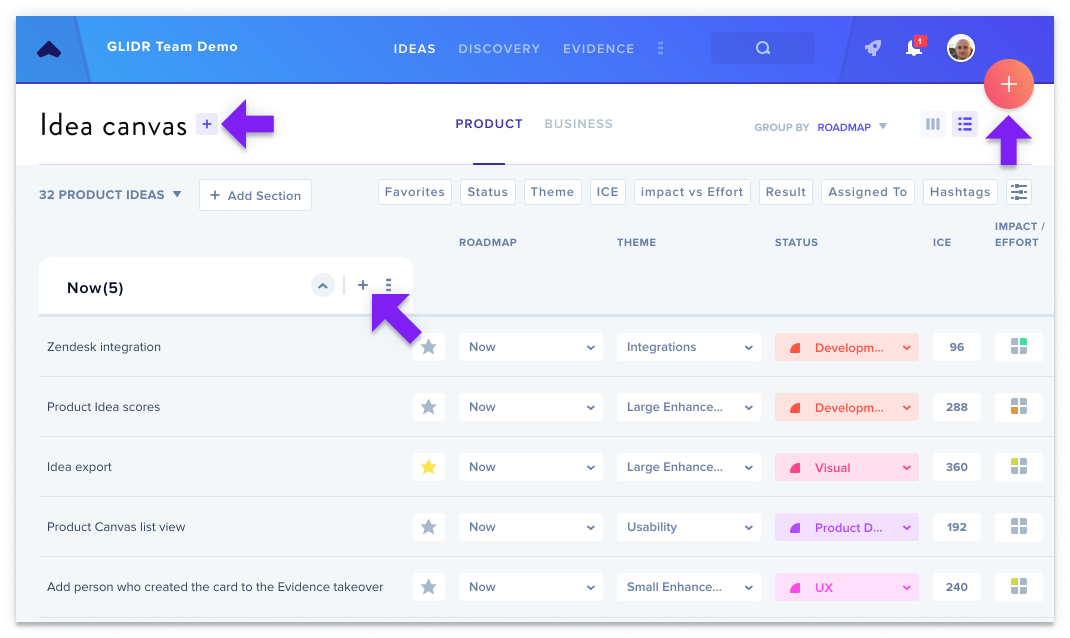Expand 32 PRODUCT IDEAS dropdown
The image size is (1070, 638).
click(110, 194)
